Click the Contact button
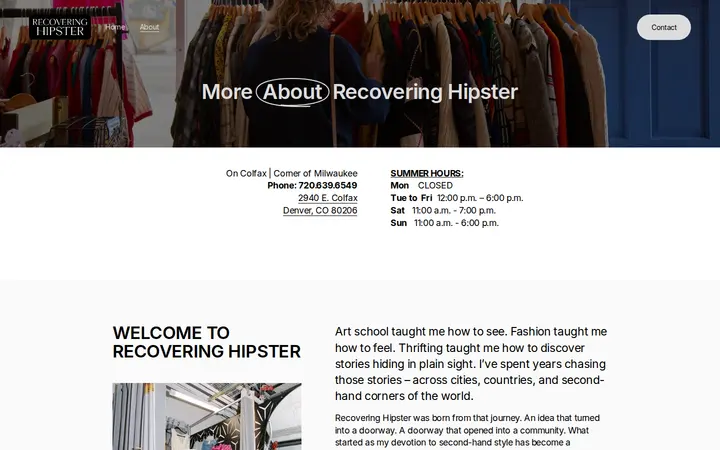The width and height of the screenshot is (720, 450). pyautogui.click(x=664, y=27)
